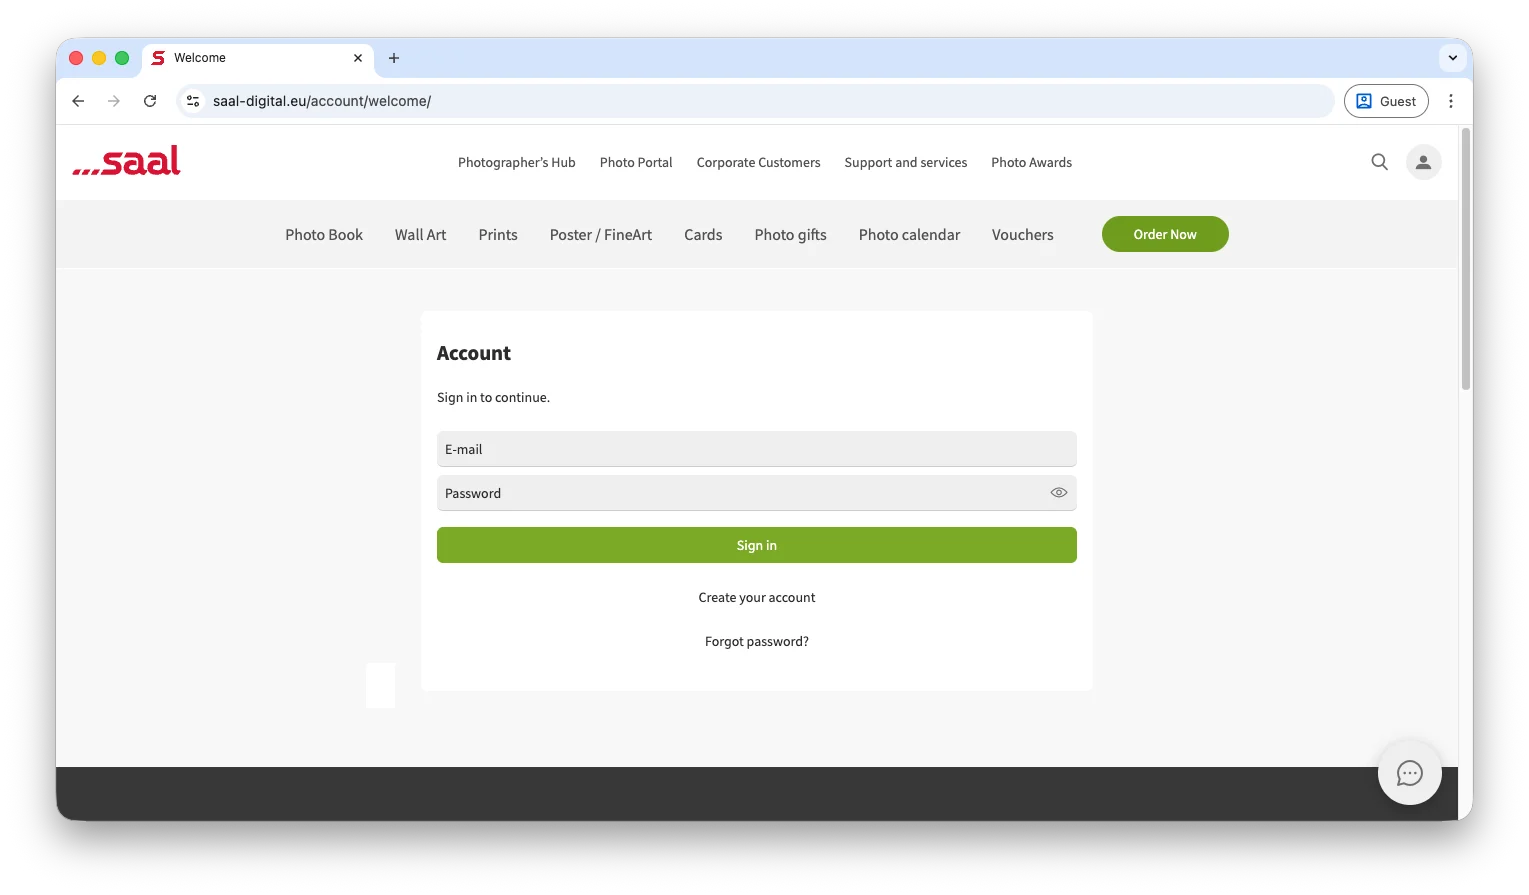The height and width of the screenshot is (895, 1529).
Task: Click the Order Now button
Action: tap(1164, 235)
